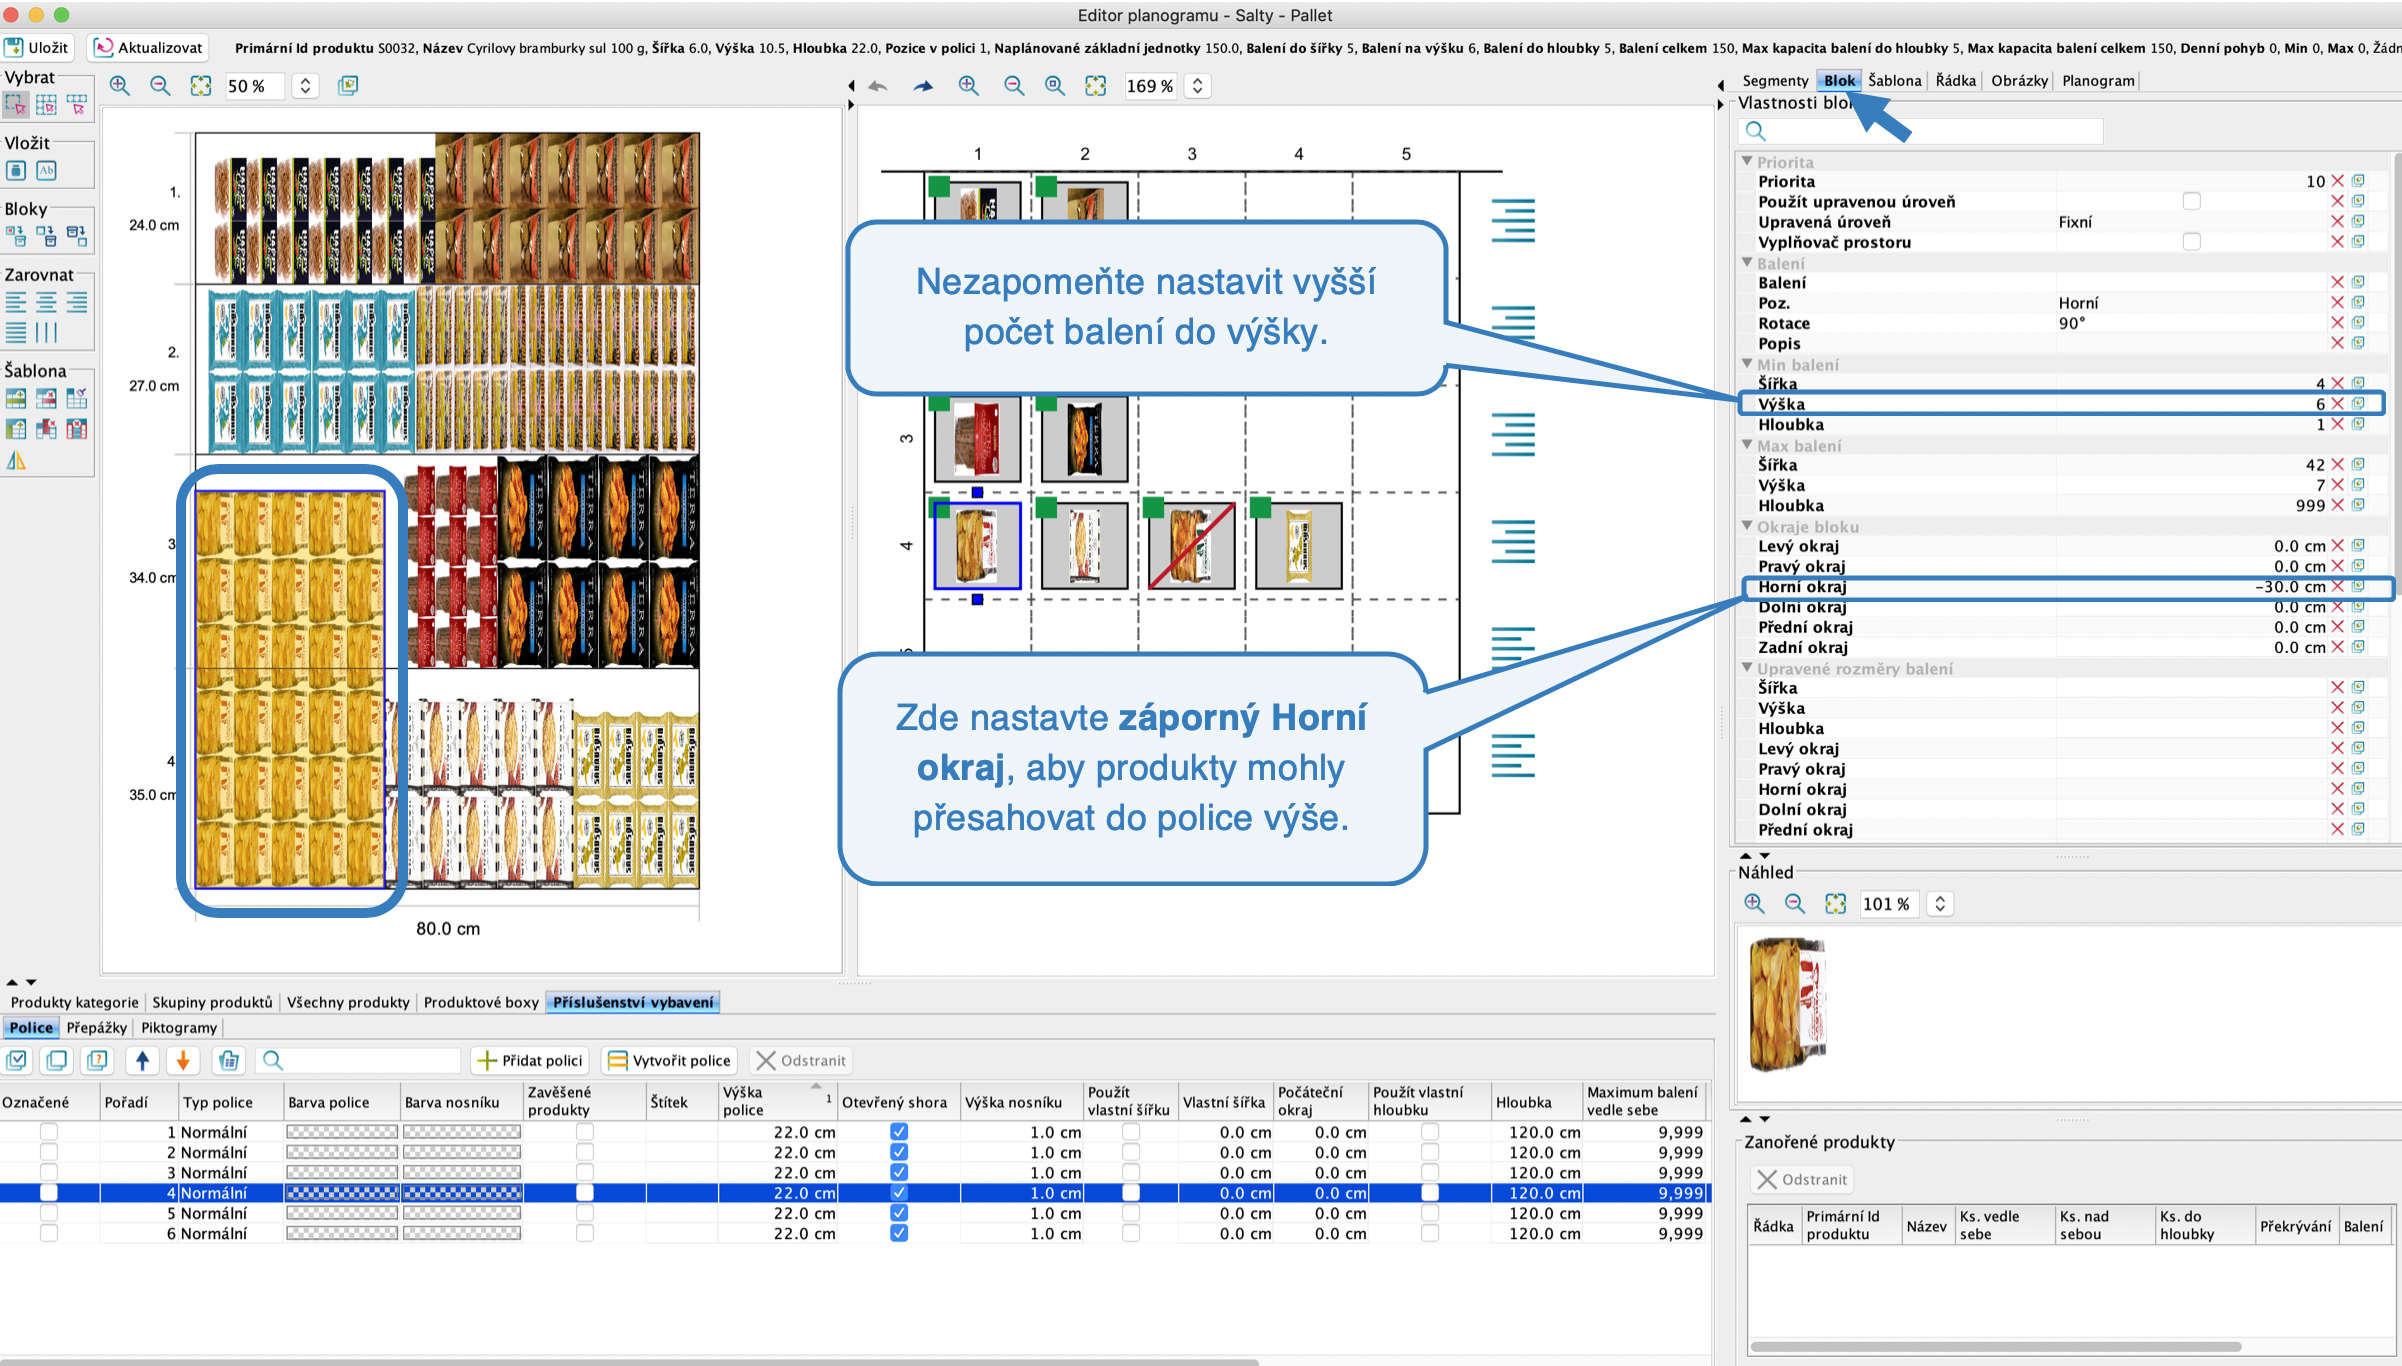
Task: Zoom in the Náhled preview
Action: click(1755, 904)
